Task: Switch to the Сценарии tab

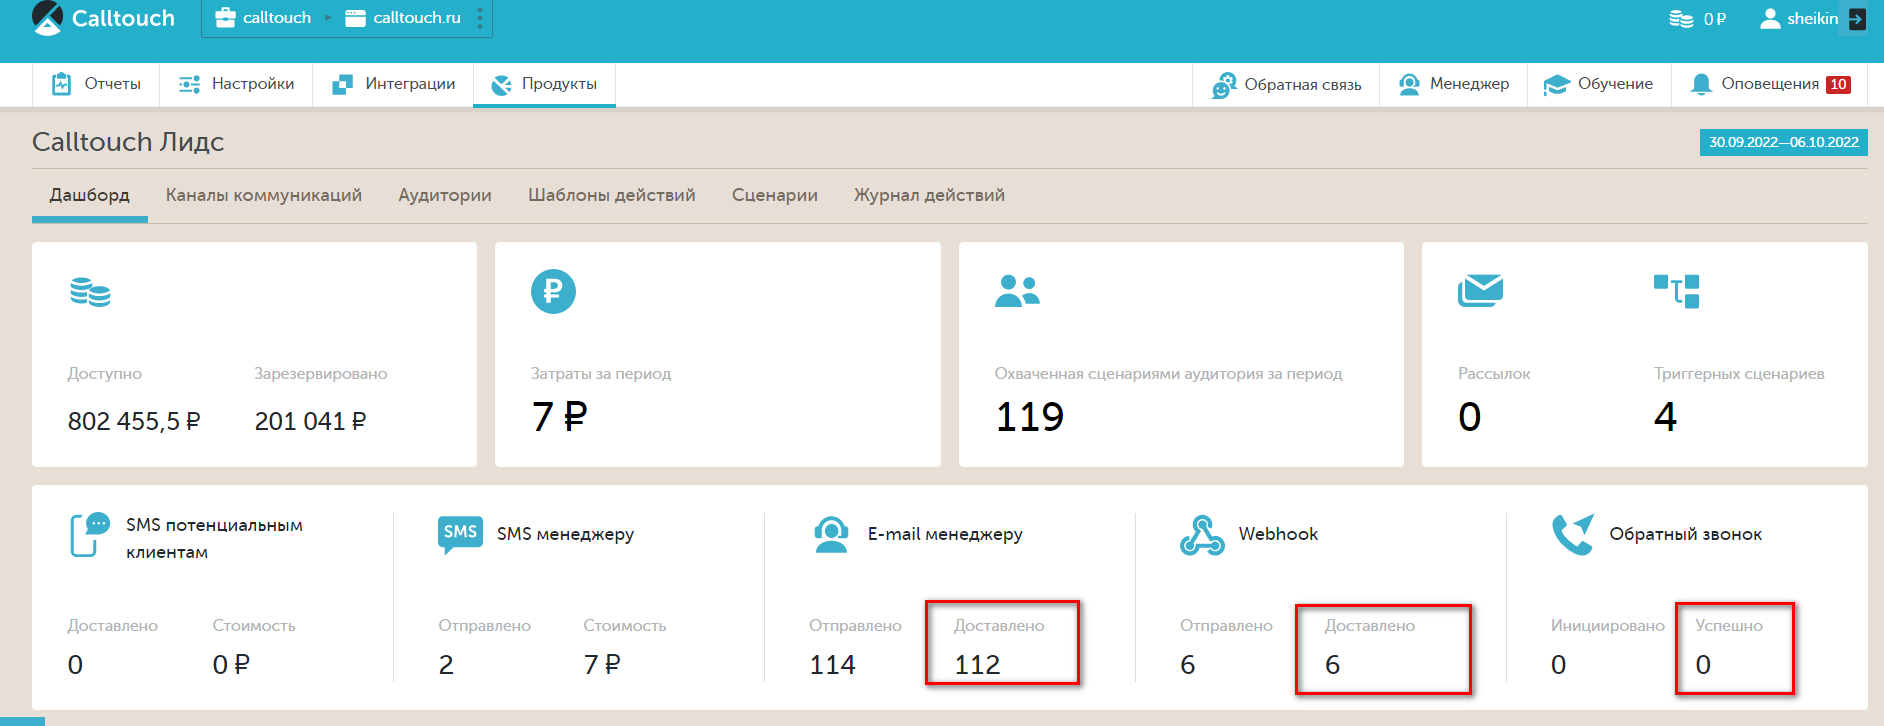Action: point(775,195)
